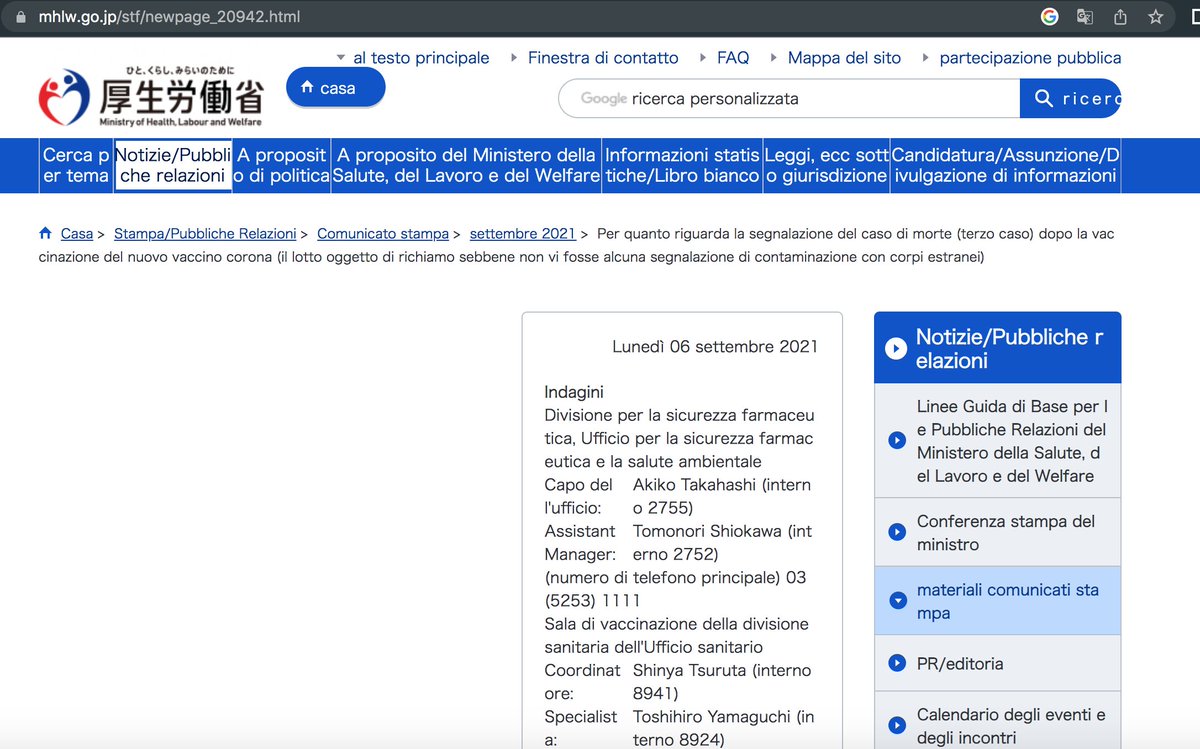Open sidebar header 'Notizie/Pubbliche relazioni'

[998, 348]
